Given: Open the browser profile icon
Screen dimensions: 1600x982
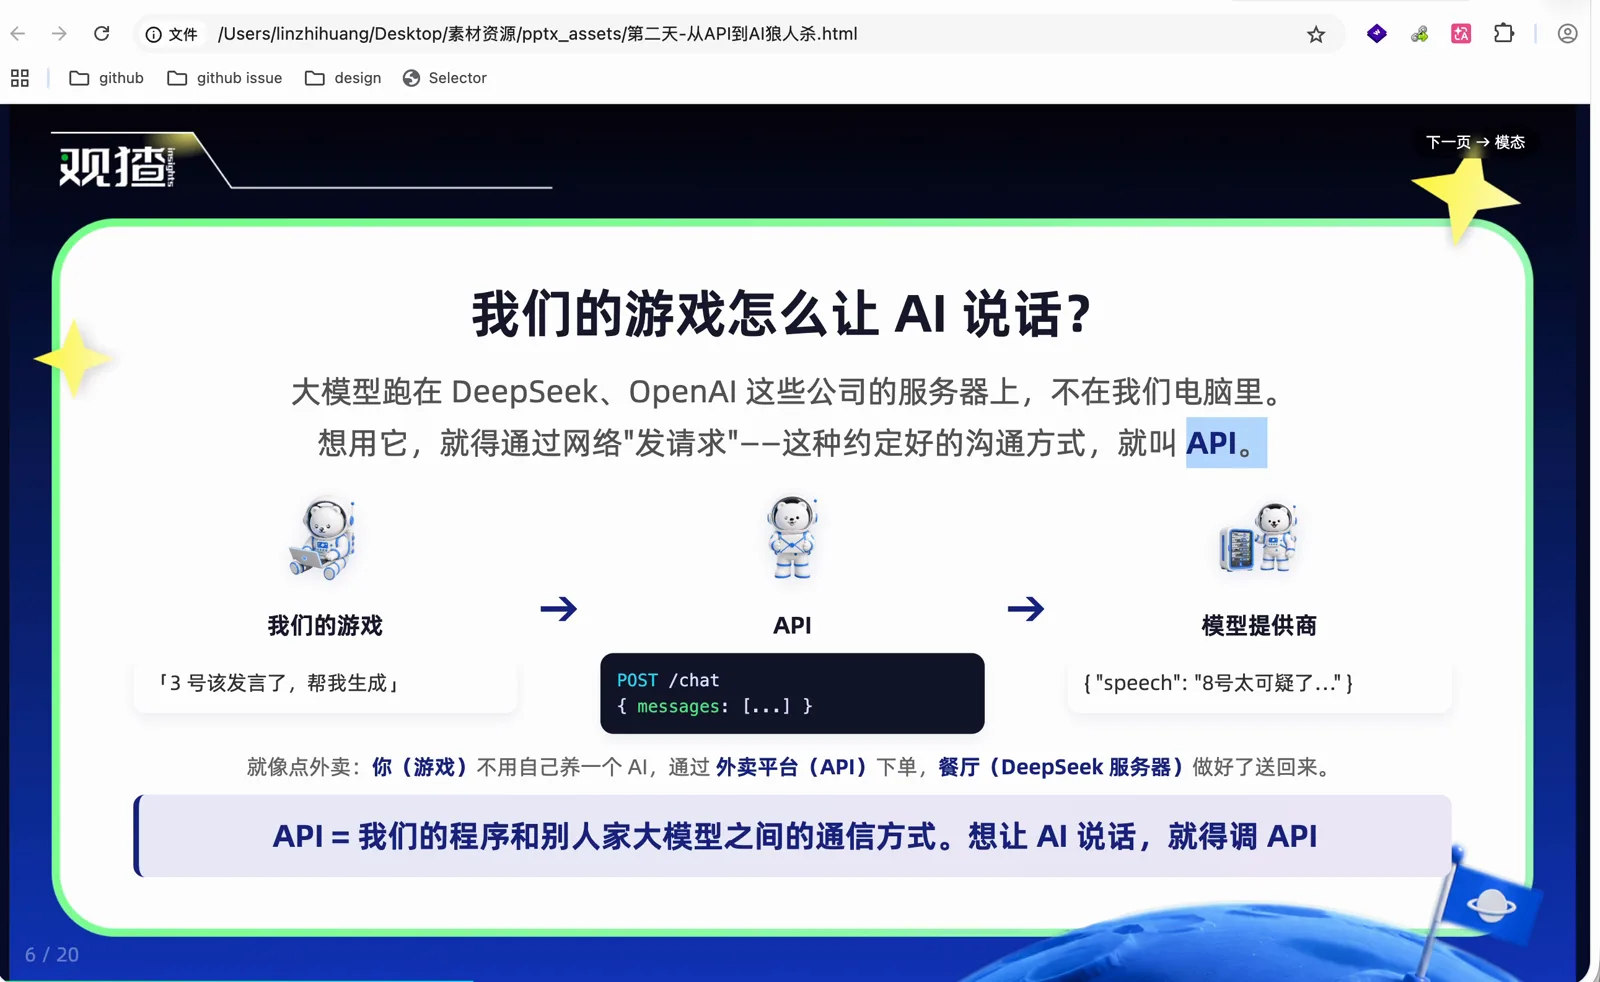Looking at the screenshot, I should (1567, 34).
